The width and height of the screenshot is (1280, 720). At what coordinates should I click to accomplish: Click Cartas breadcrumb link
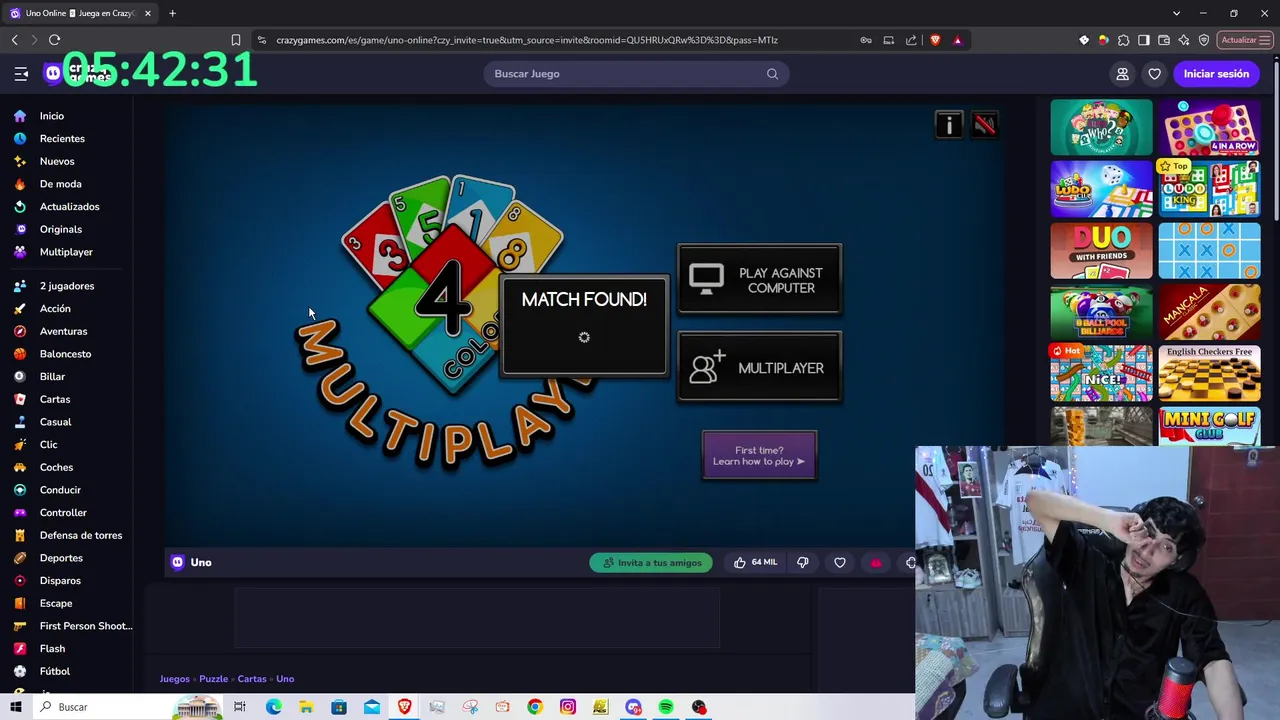pyautogui.click(x=252, y=679)
